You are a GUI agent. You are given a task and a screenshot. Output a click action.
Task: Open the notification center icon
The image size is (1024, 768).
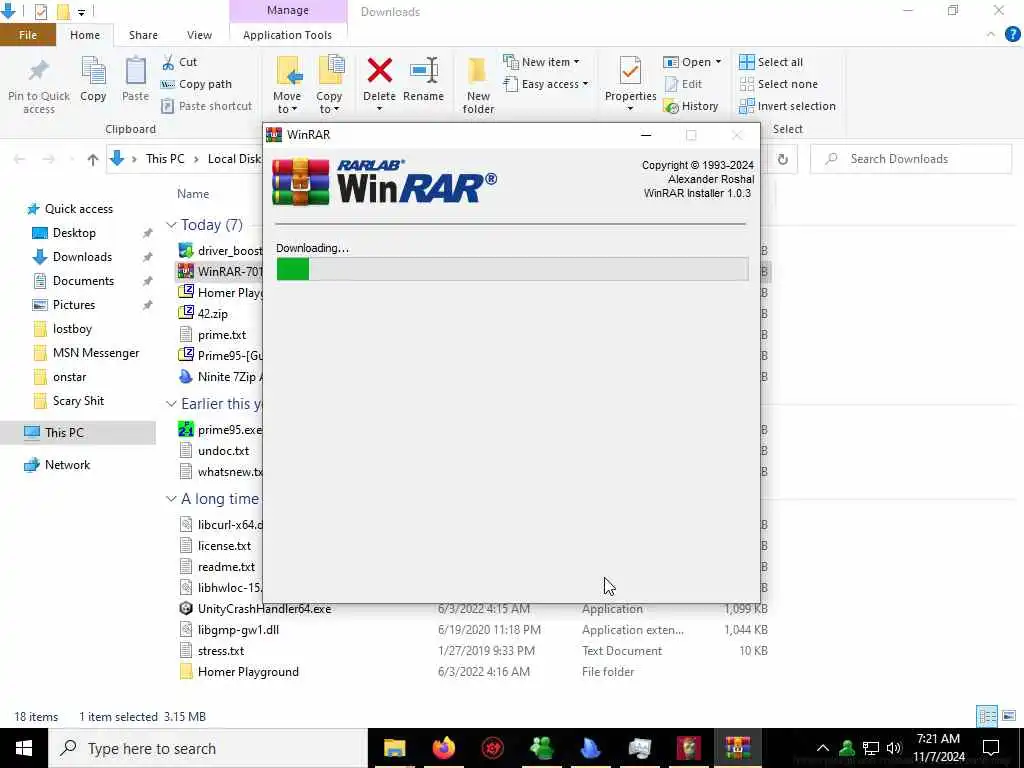991,748
